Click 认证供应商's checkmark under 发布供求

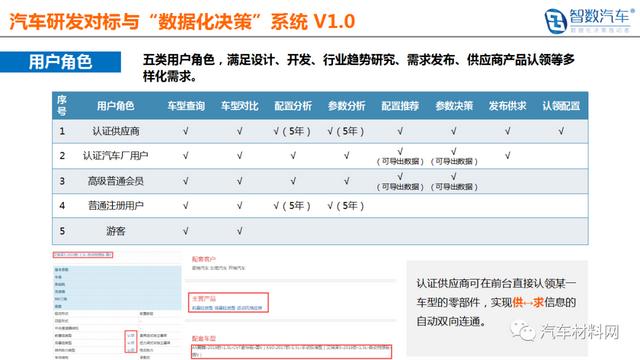(507, 131)
